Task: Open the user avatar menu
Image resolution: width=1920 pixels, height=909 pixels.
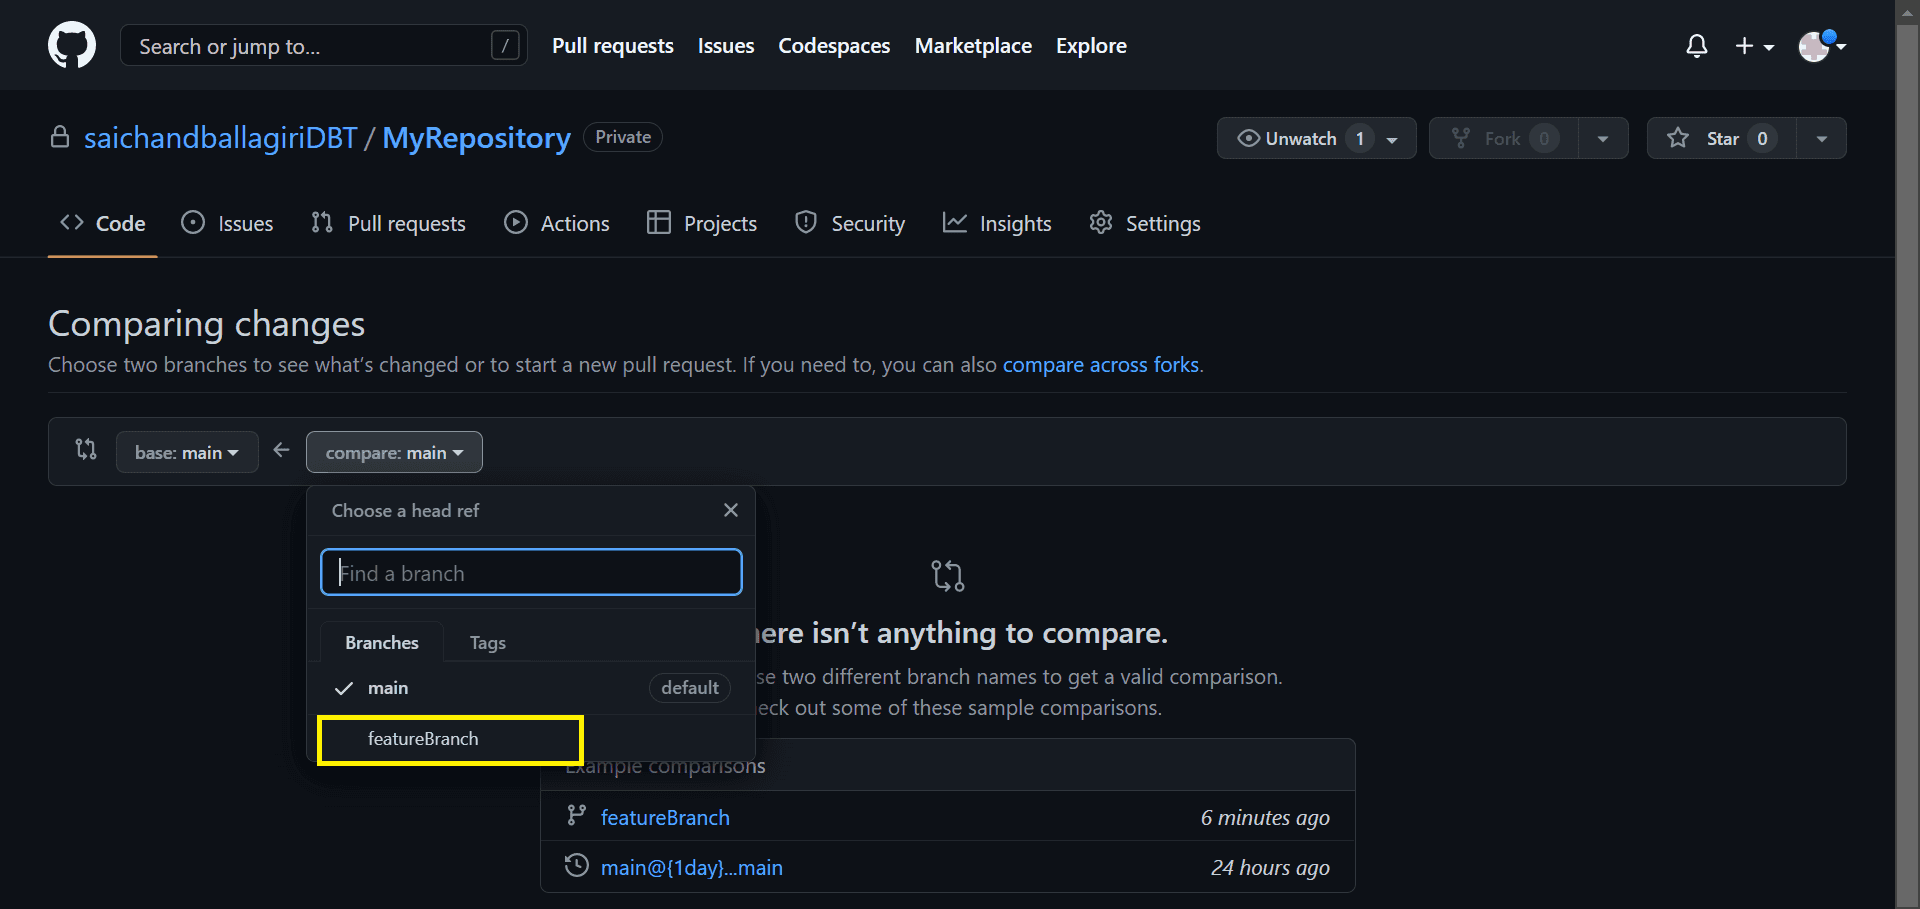Action: point(1821,46)
